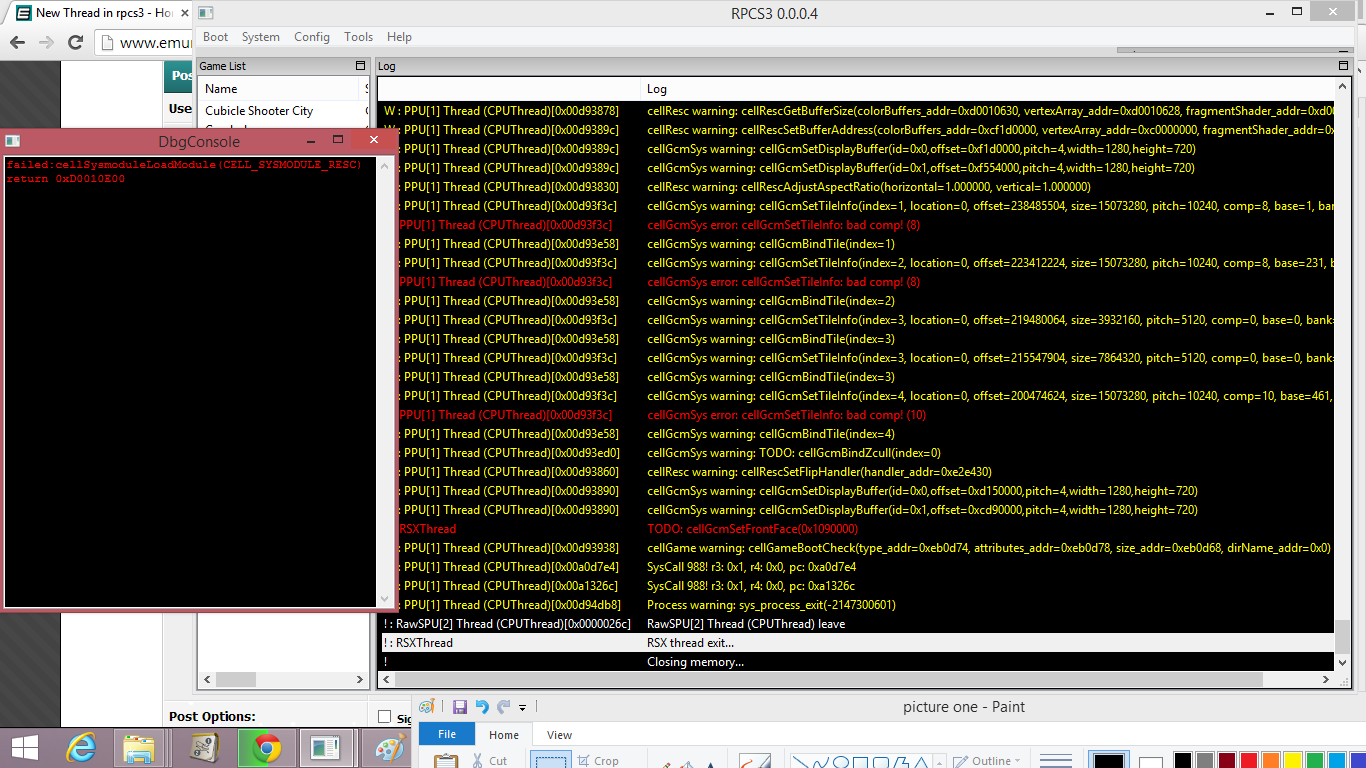Open File Explorer from the taskbar
Viewport: 1366px width, 768px height.
pyautogui.click(x=139, y=747)
